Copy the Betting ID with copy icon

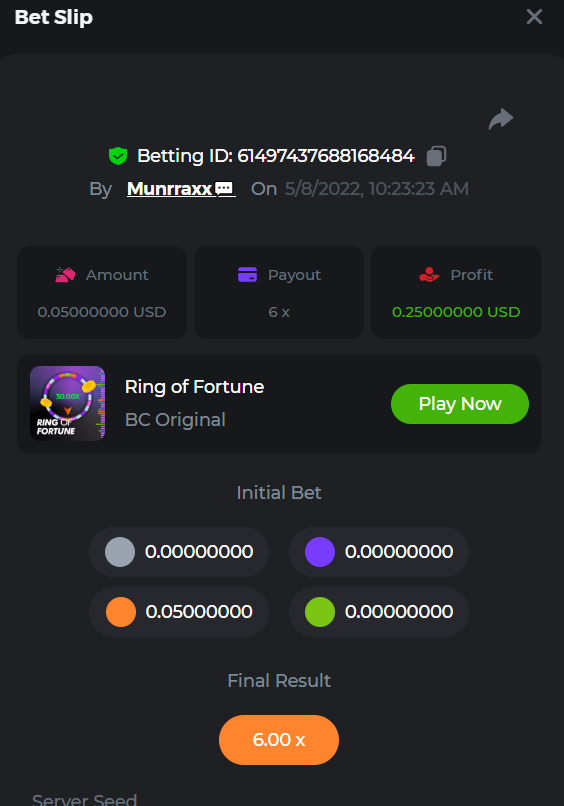[x=436, y=156]
